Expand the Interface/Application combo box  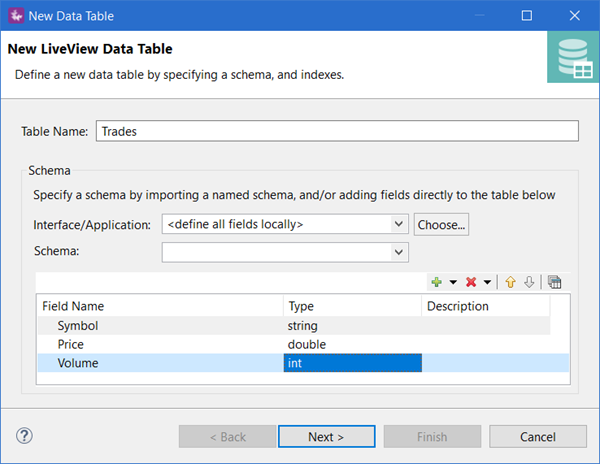(399, 225)
